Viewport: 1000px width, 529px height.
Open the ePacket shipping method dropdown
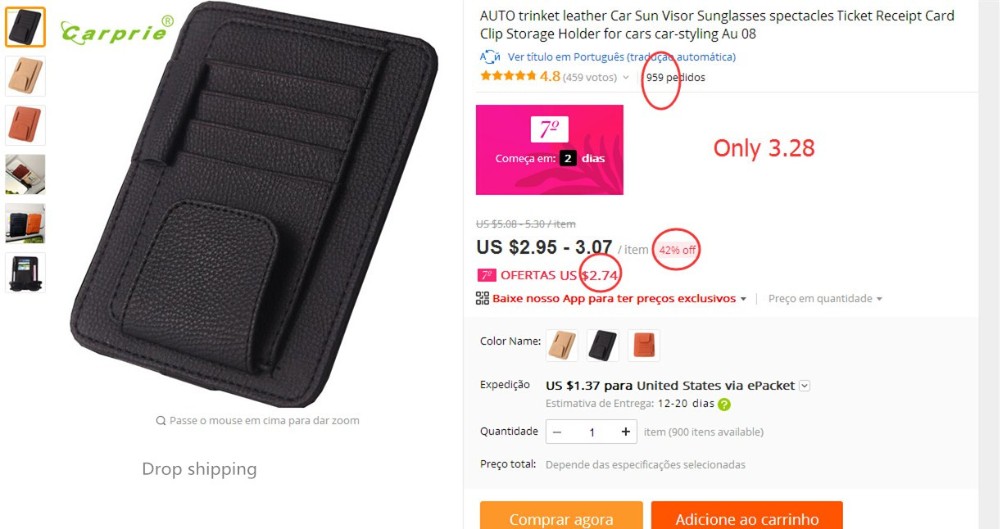point(805,385)
